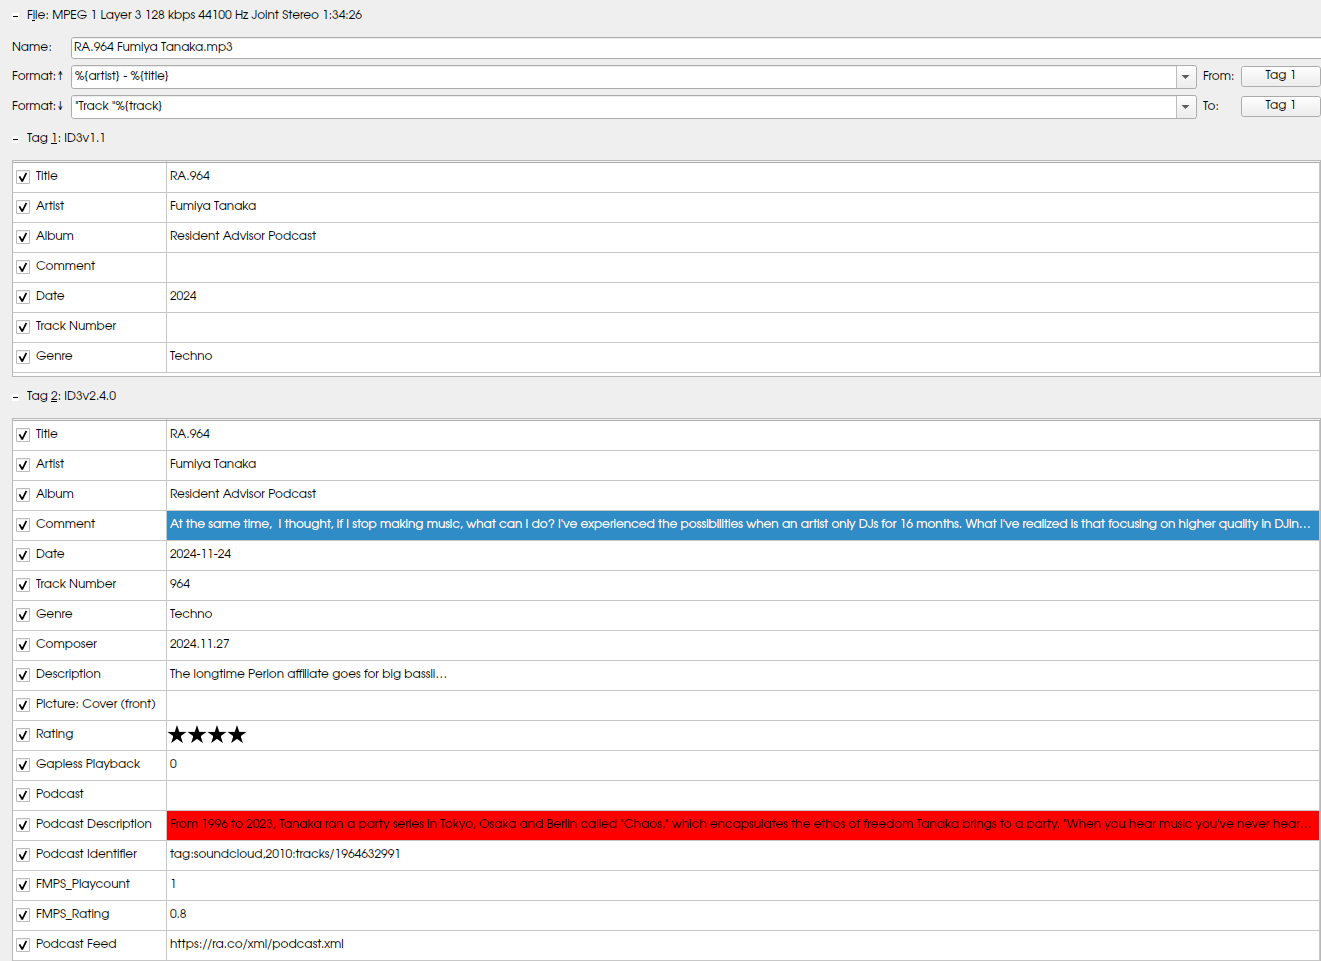Screen dimensions: 1321x961
Task: Uncheck Description checkbox in Tag 2
Action: (x=23, y=675)
